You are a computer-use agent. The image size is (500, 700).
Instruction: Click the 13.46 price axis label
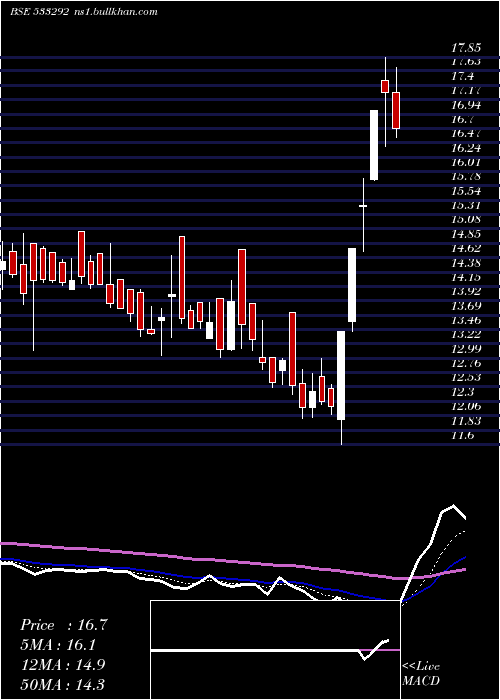466,321
